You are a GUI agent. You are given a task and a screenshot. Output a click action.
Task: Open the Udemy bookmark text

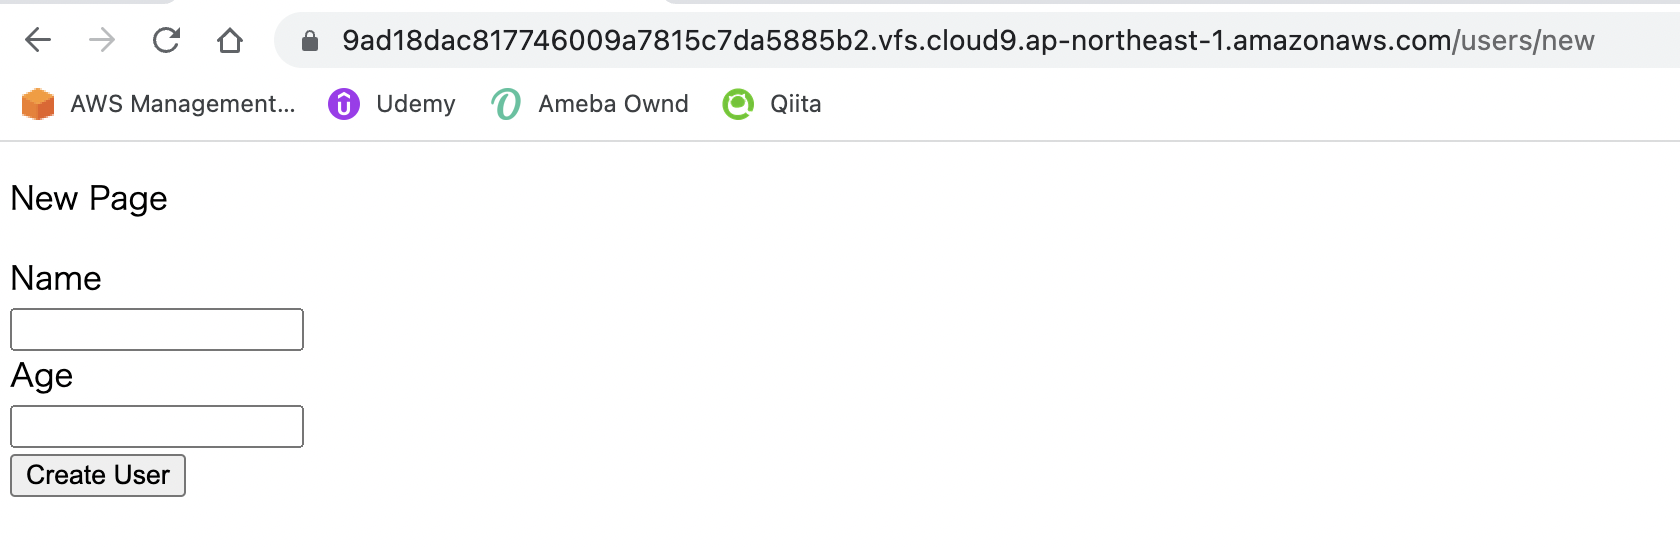416,104
